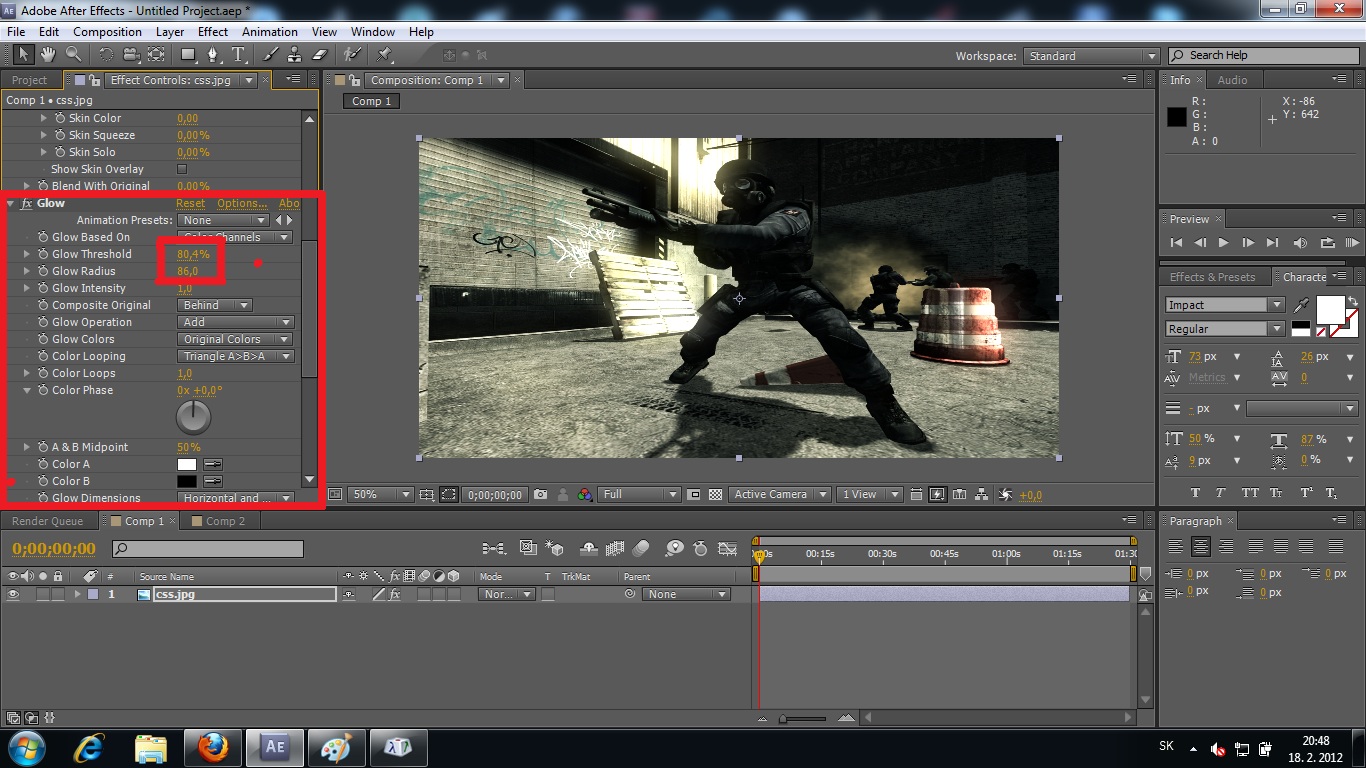Select the Hand tool
Screen dimensions: 1366x768
48,55
